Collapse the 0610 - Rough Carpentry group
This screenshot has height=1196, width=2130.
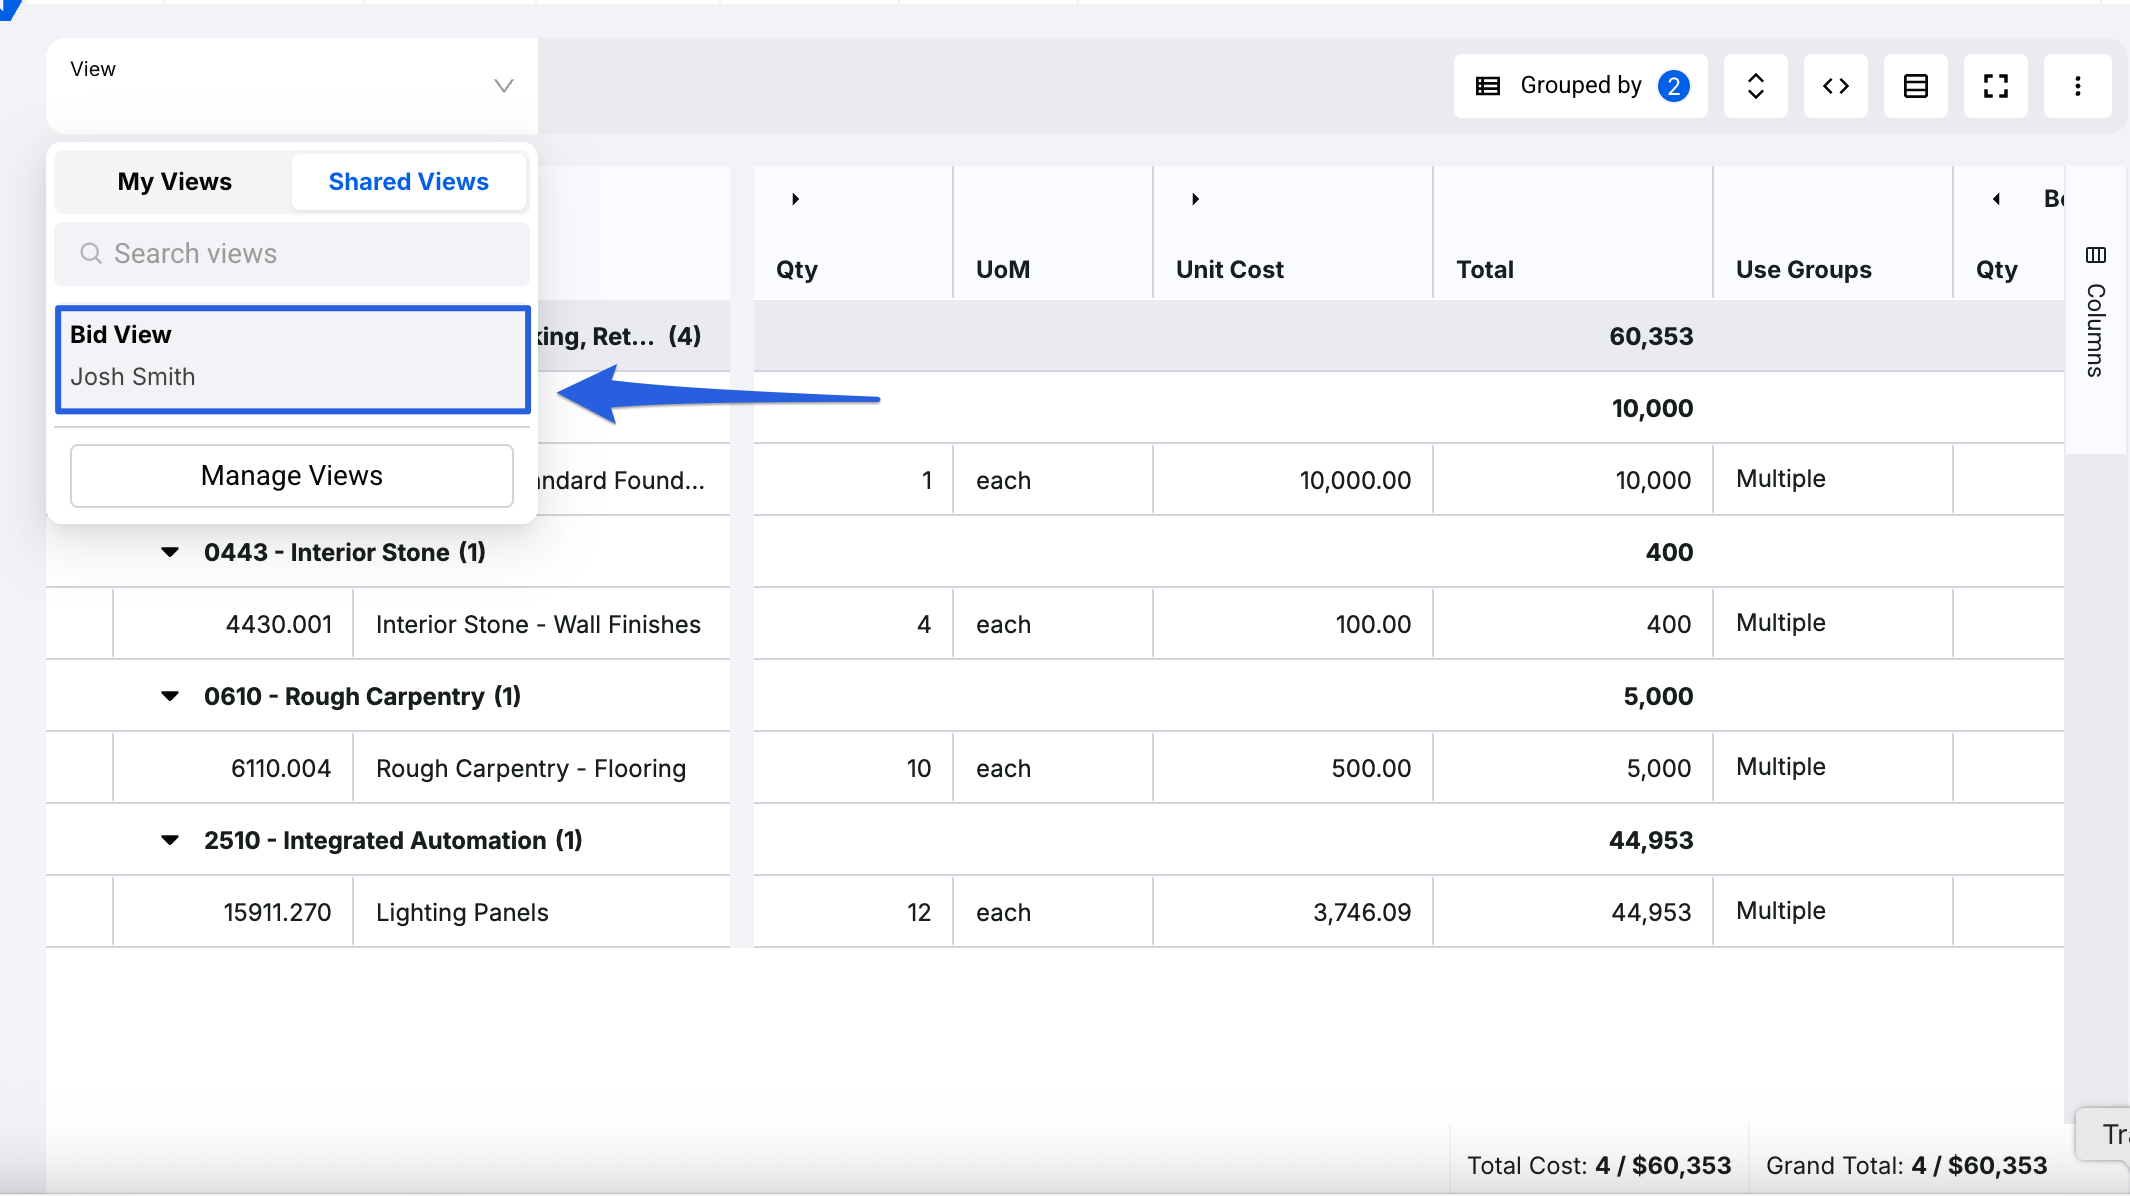tap(170, 696)
